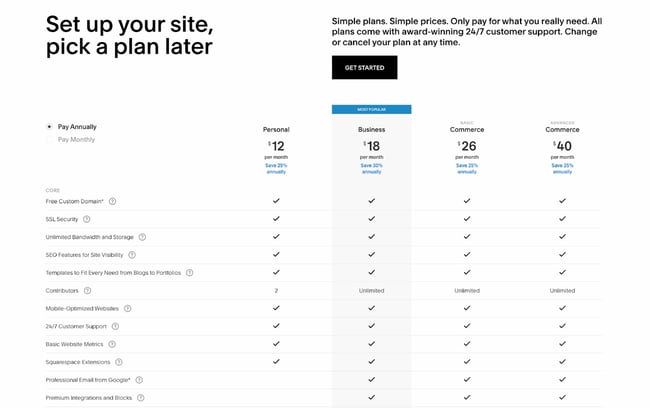This screenshot has height=408, width=650.
Task: Click help icon beside Basic Website Metrics
Action: [110, 344]
